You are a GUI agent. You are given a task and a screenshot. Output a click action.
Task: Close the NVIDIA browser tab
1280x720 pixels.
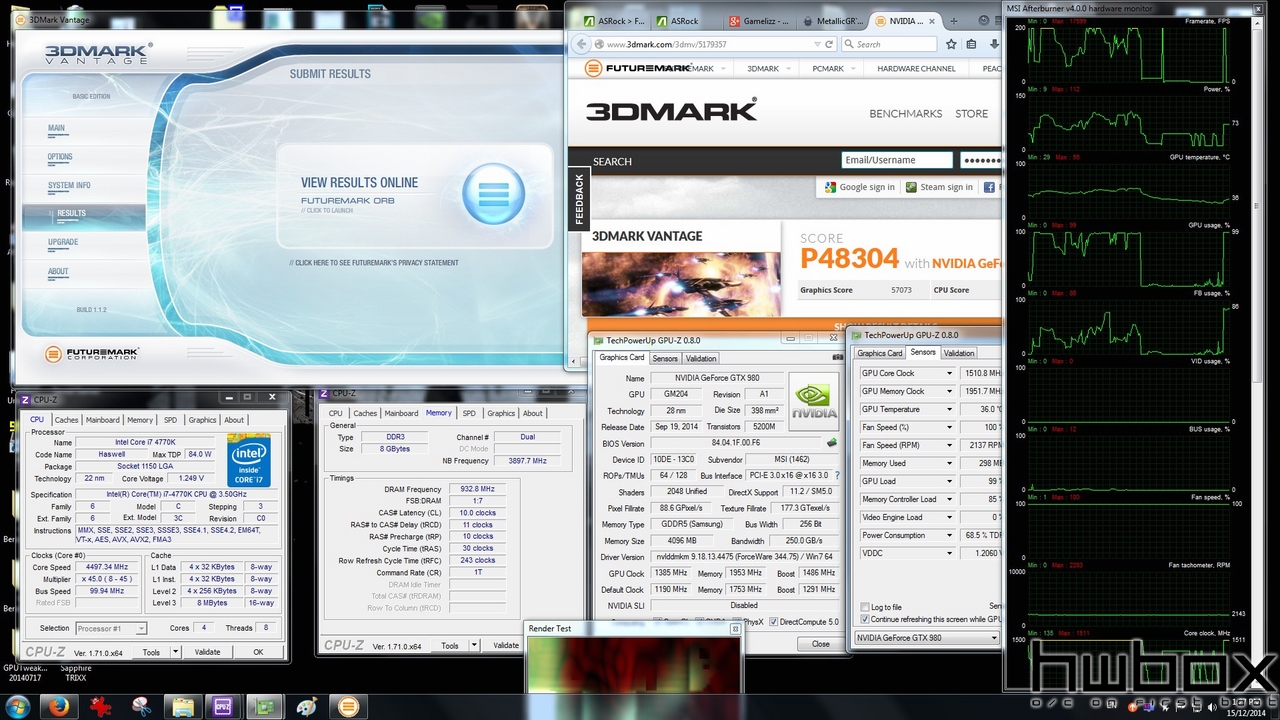(x=934, y=20)
